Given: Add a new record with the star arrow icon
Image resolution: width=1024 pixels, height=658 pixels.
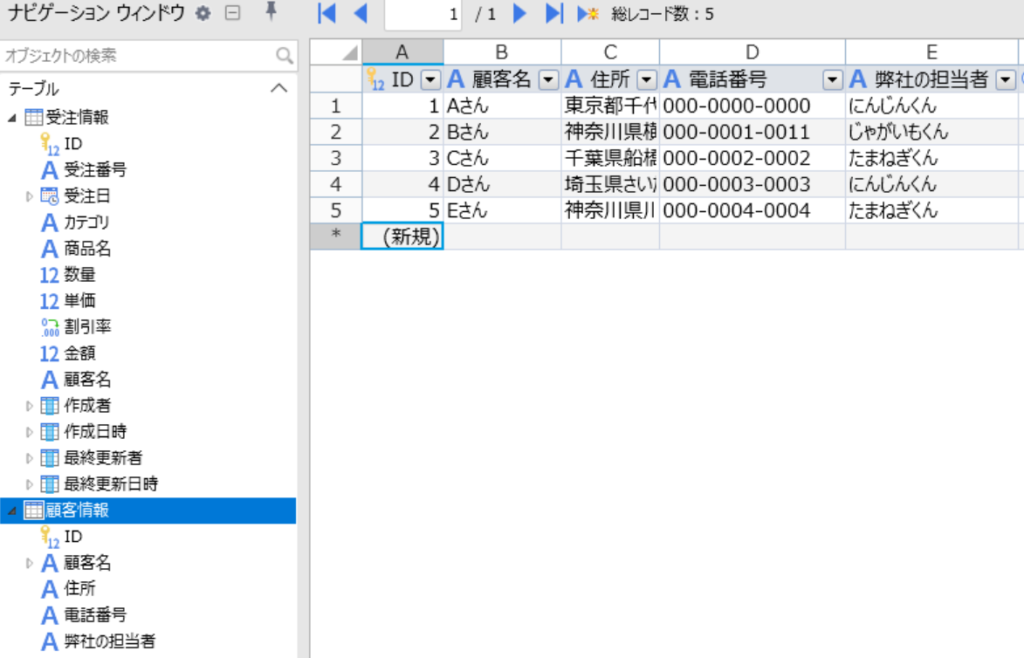Looking at the screenshot, I should coord(588,14).
